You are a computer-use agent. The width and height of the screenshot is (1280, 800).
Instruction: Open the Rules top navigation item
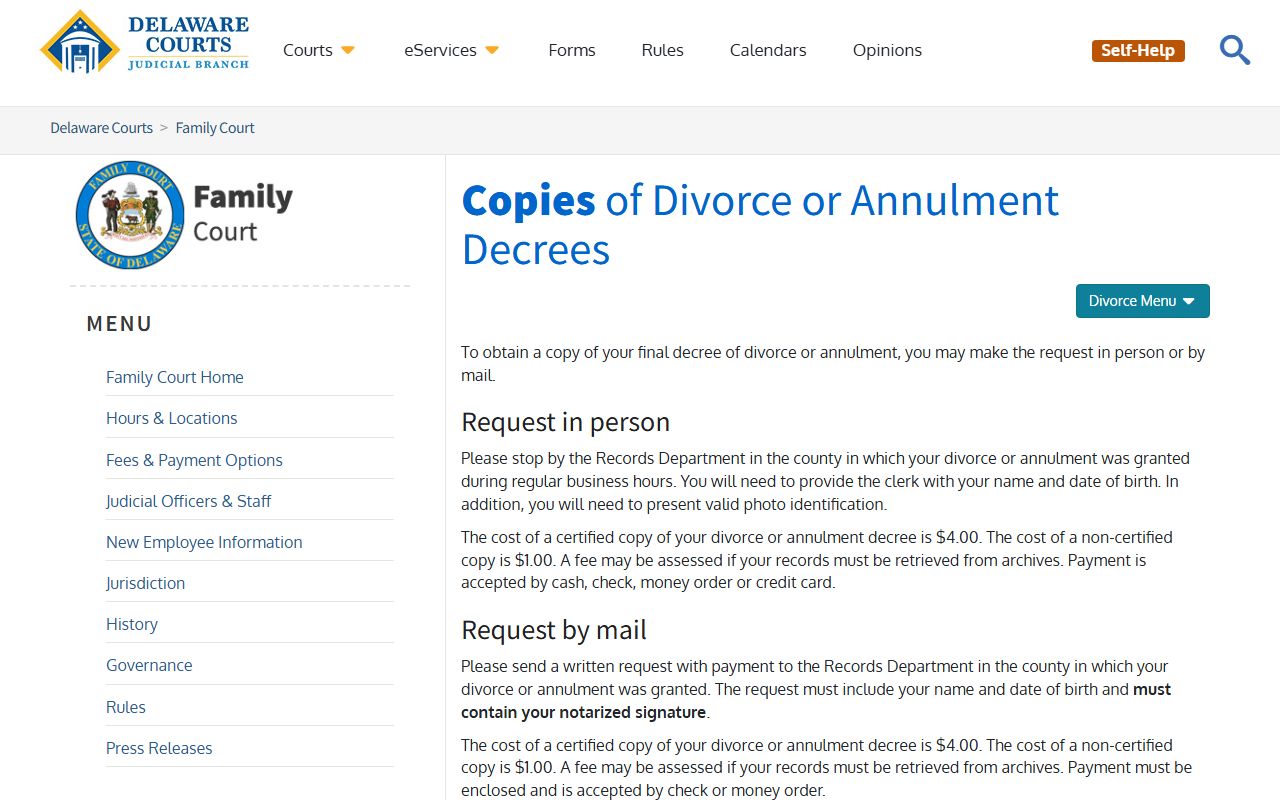coord(663,50)
